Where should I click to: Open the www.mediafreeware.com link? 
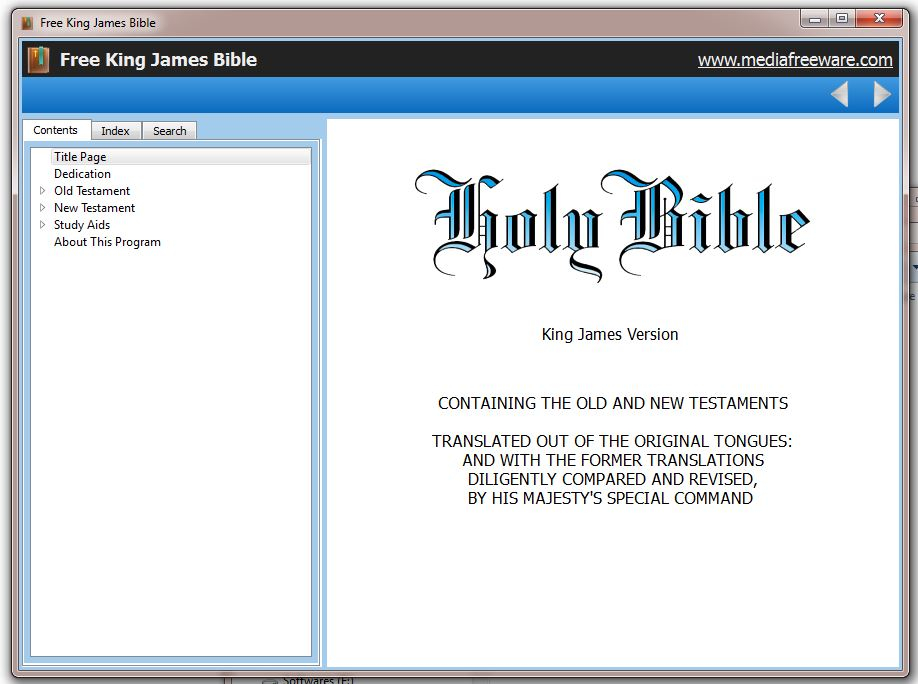(794, 60)
